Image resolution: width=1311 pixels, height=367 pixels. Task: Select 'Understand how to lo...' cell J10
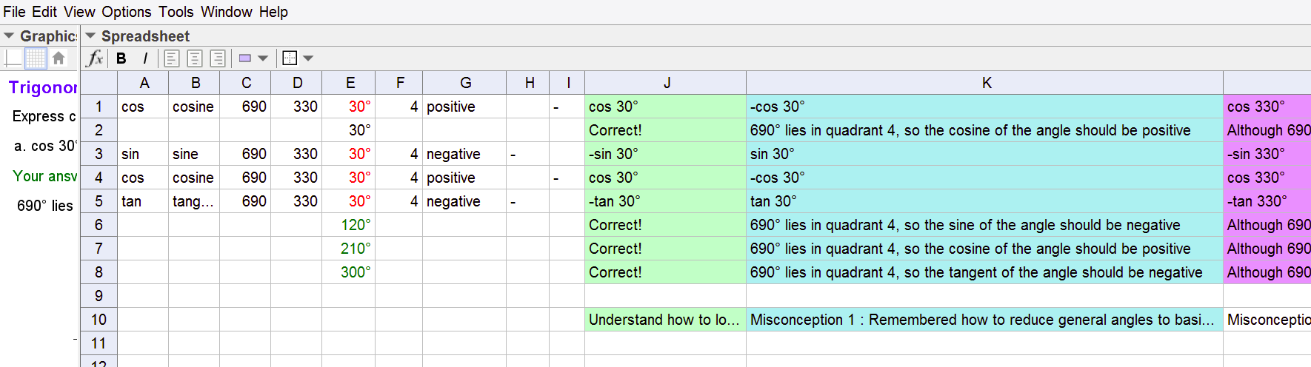point(665,320)
